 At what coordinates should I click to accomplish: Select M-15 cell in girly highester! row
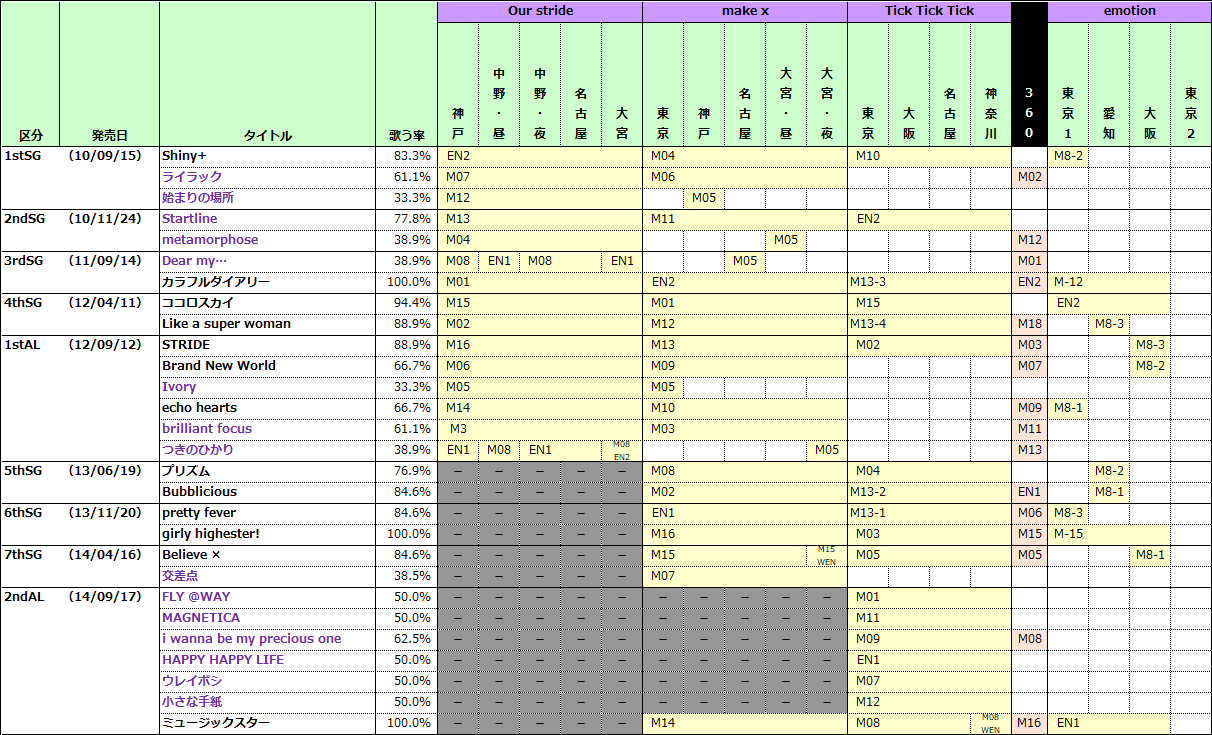(1109, 534)
